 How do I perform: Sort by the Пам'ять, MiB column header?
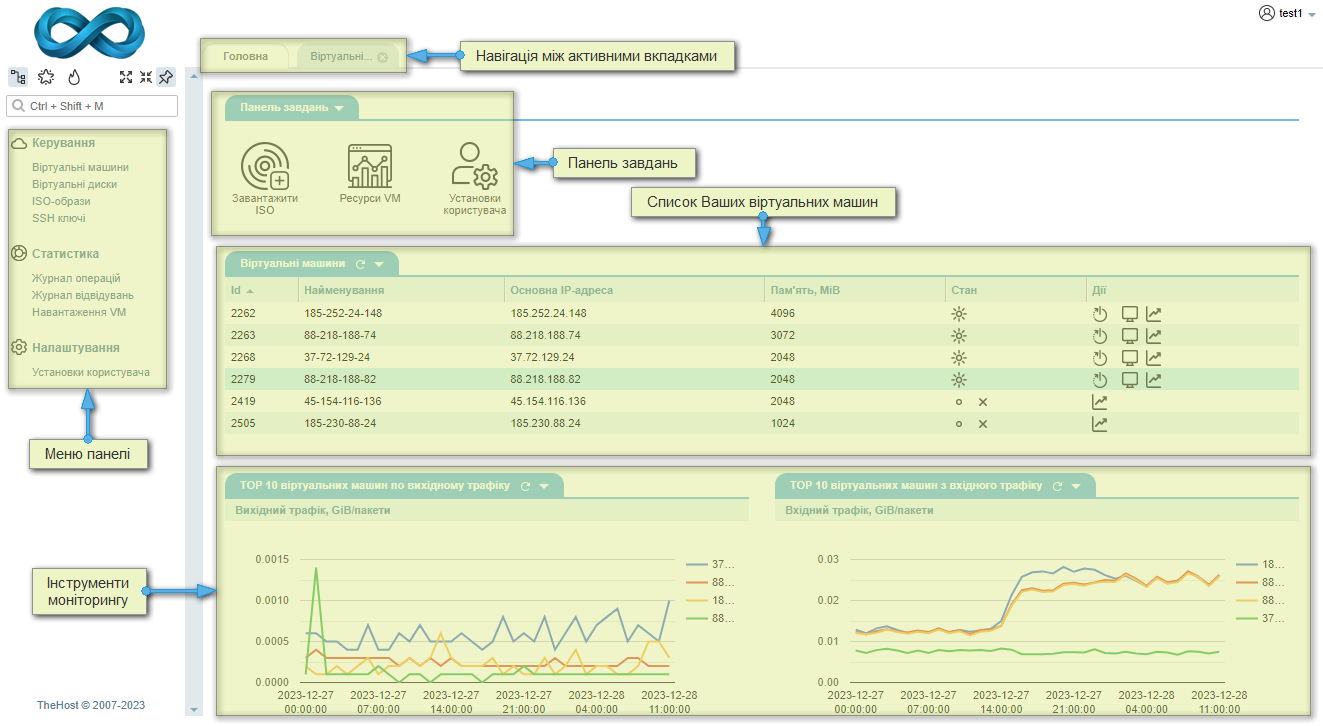[804, 290]
